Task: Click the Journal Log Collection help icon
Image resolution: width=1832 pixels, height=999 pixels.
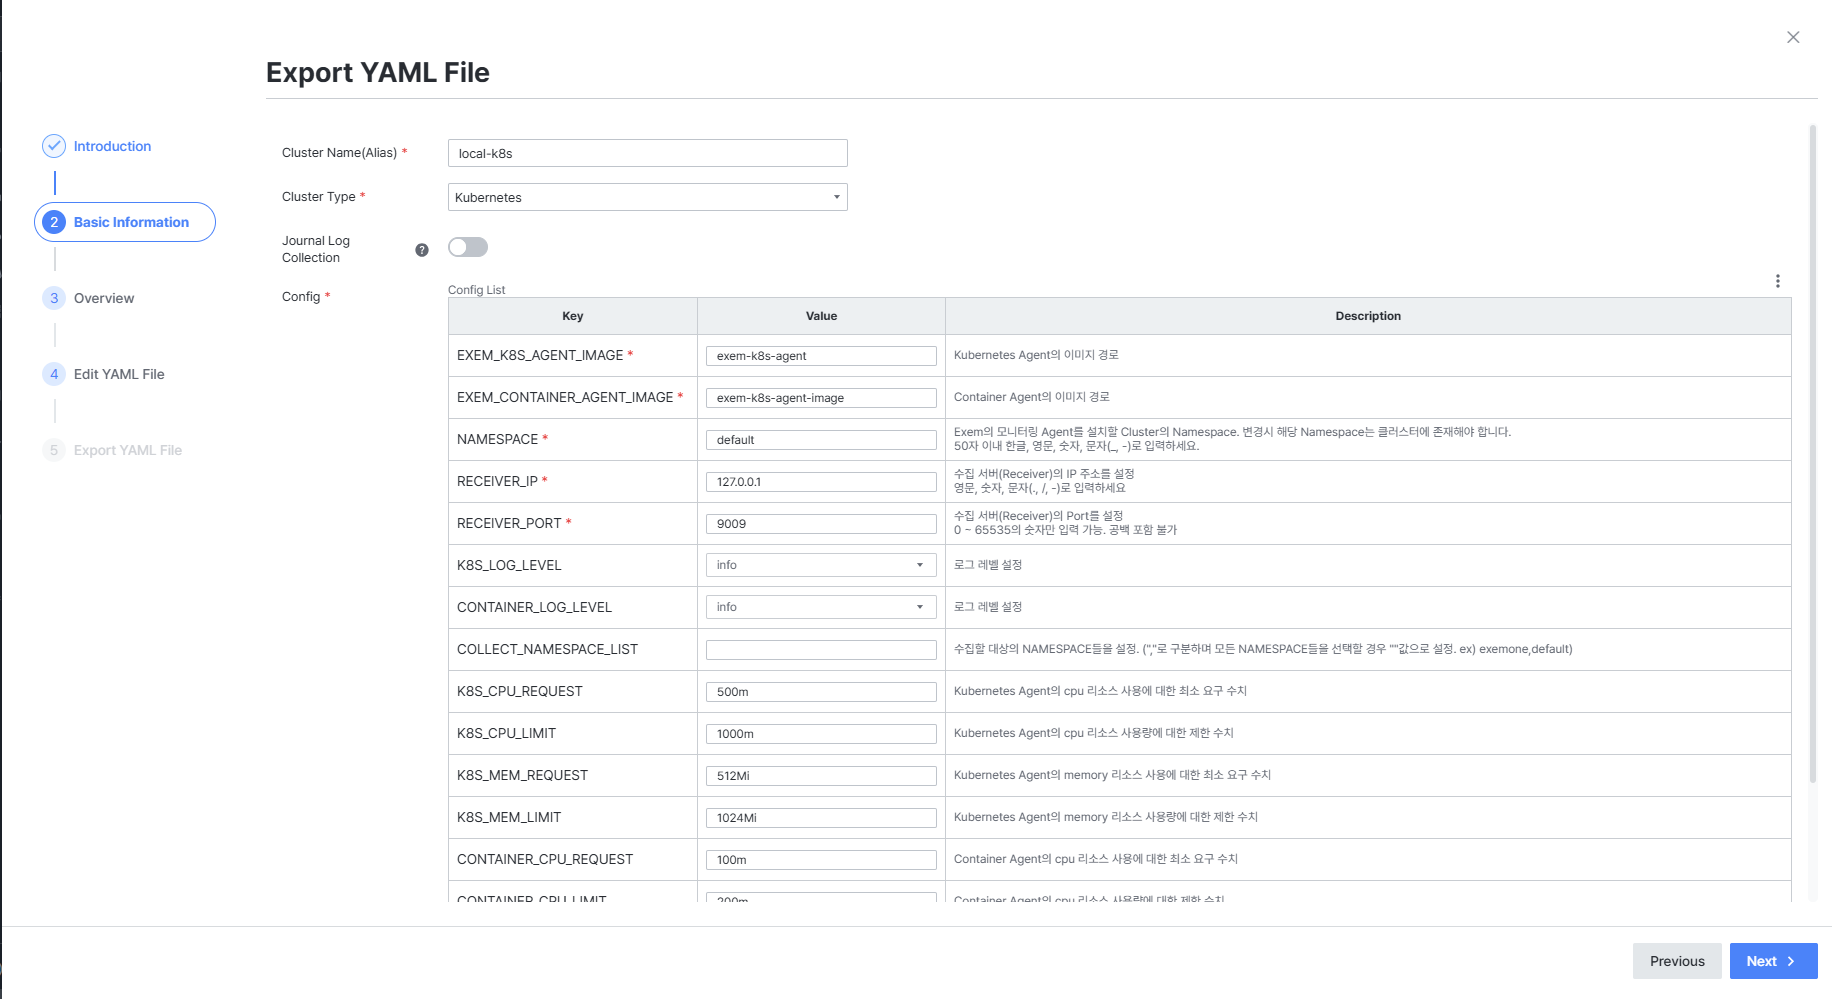Action: pyautogui.click(x=422, y=250)
